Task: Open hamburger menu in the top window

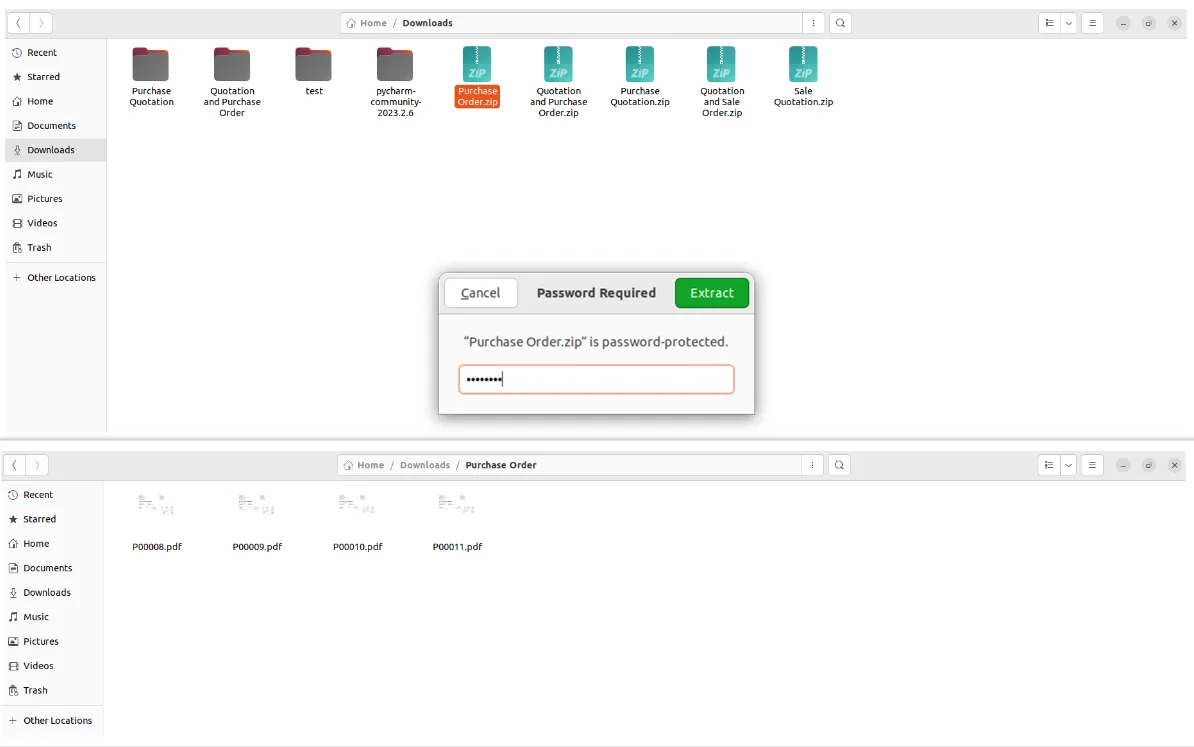Action: pos(1092,23)
